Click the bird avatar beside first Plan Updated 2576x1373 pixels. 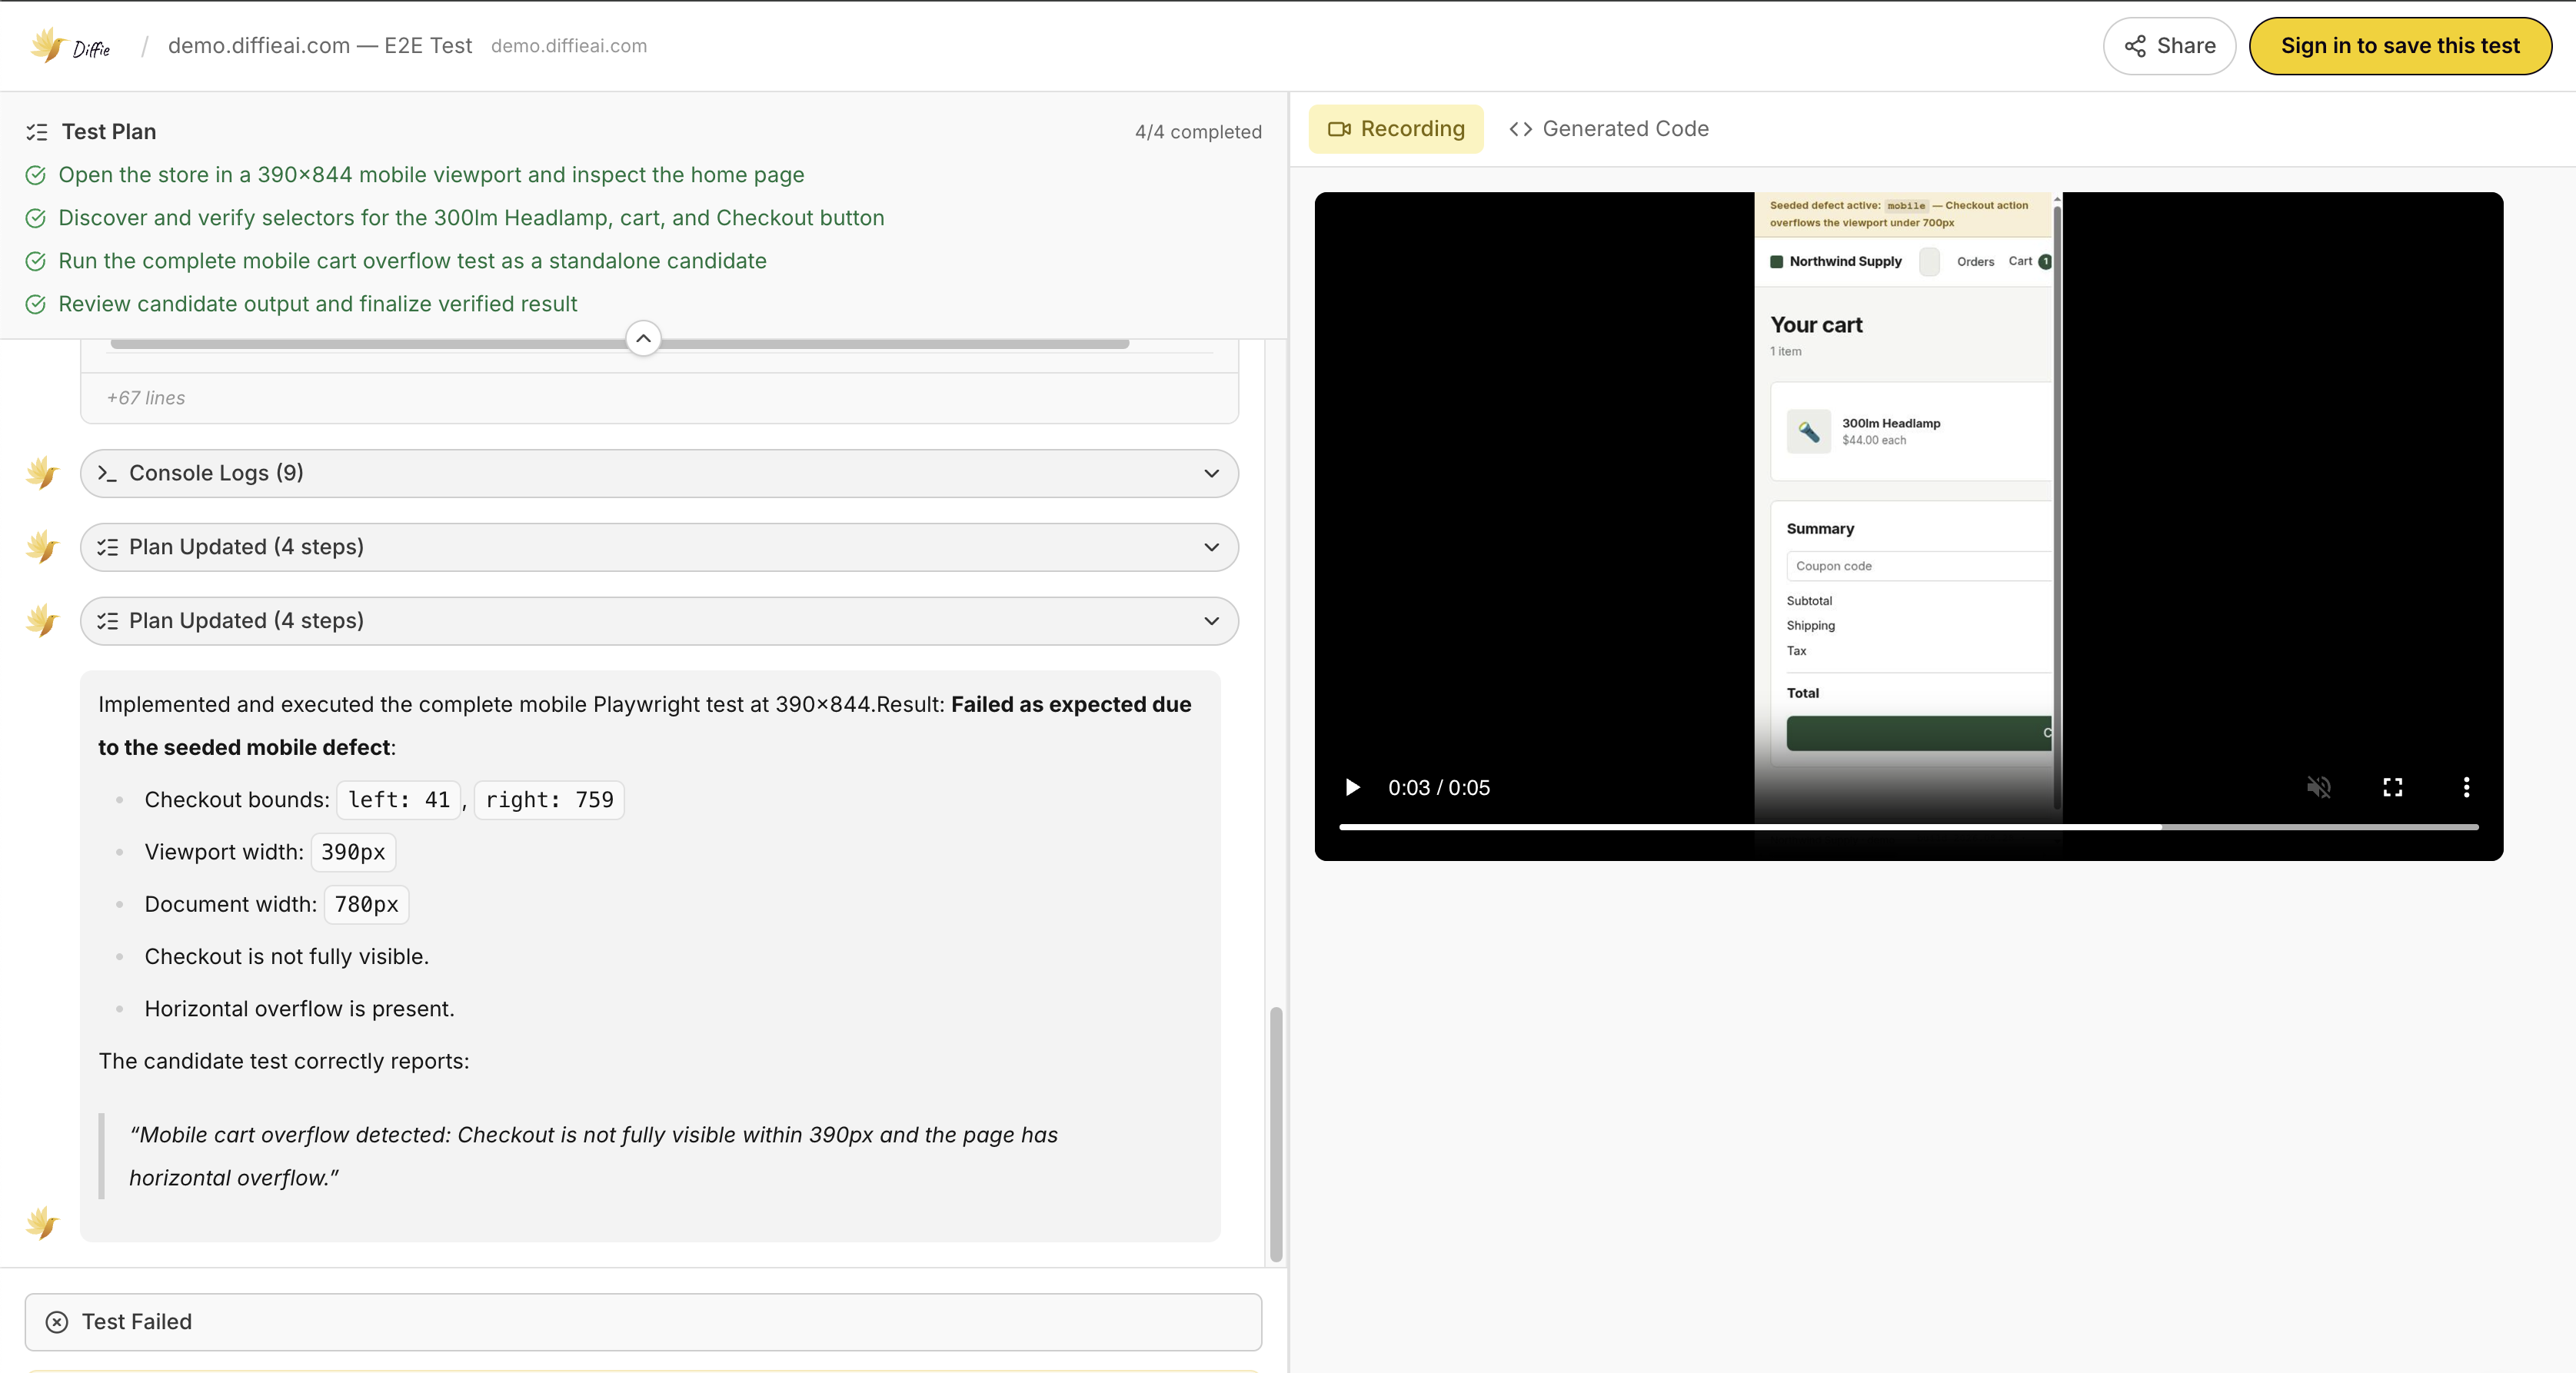(x=42, y=547)
